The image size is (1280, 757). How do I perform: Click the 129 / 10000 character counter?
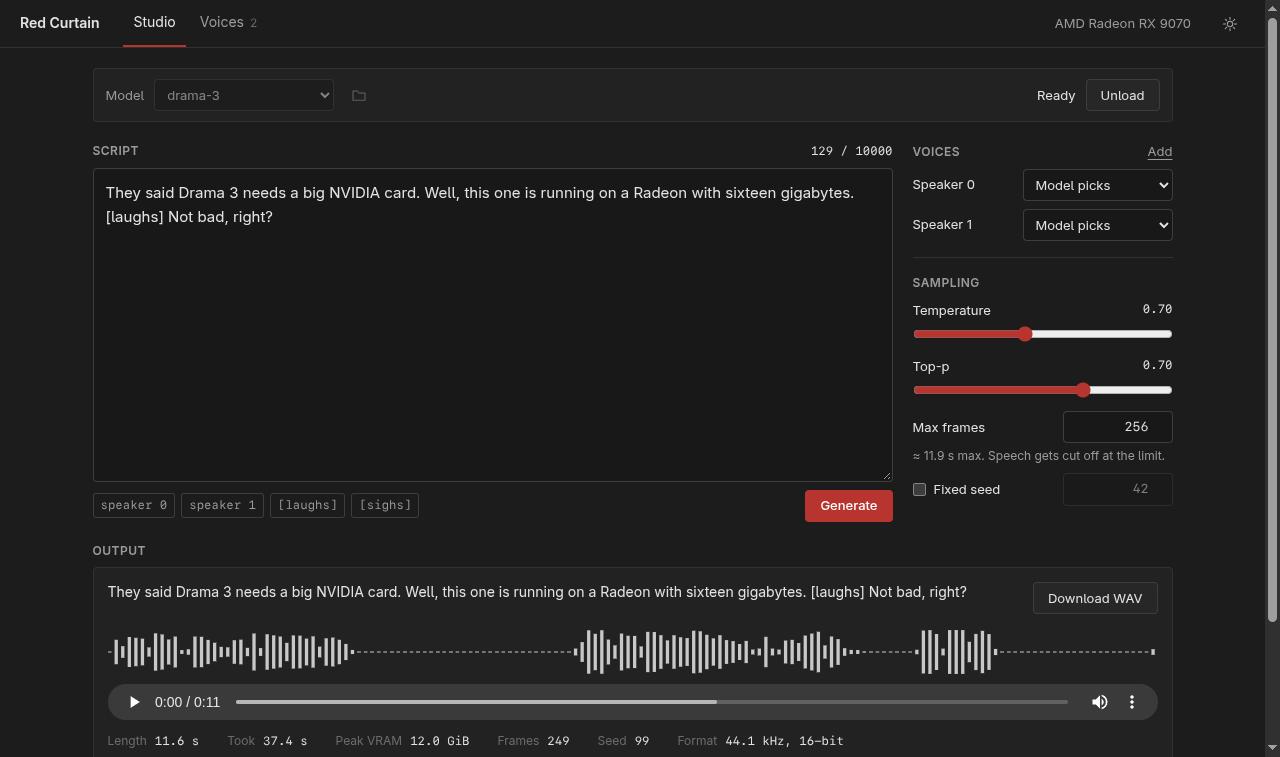tap(852, 151)
